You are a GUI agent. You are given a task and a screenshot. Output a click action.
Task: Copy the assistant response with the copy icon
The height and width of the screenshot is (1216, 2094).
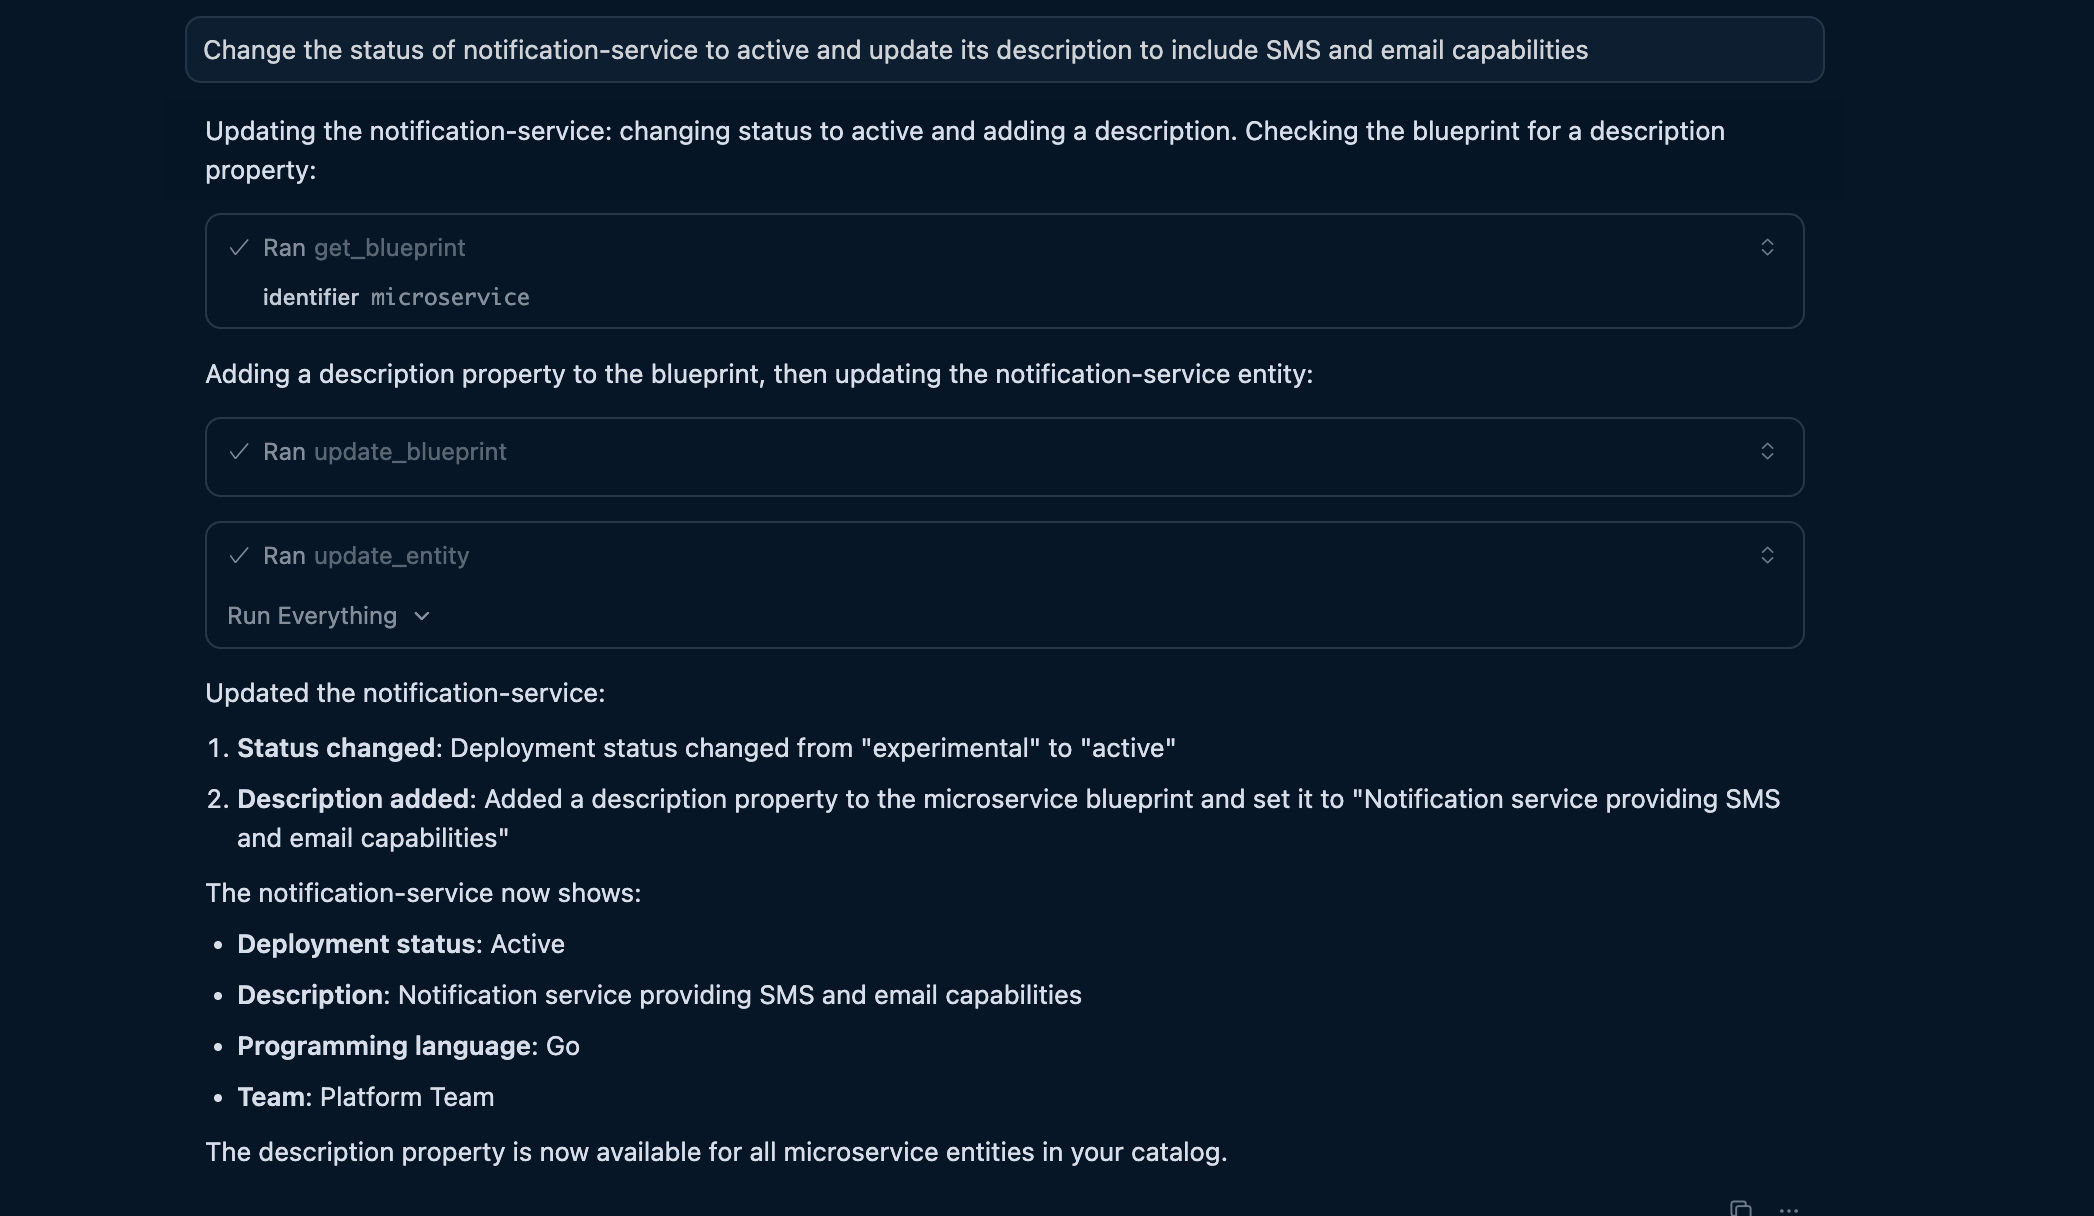[x=1741, y=1208]
